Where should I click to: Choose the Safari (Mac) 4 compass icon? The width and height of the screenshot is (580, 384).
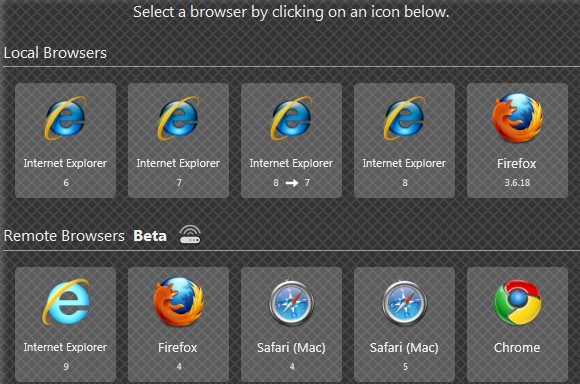291,303
